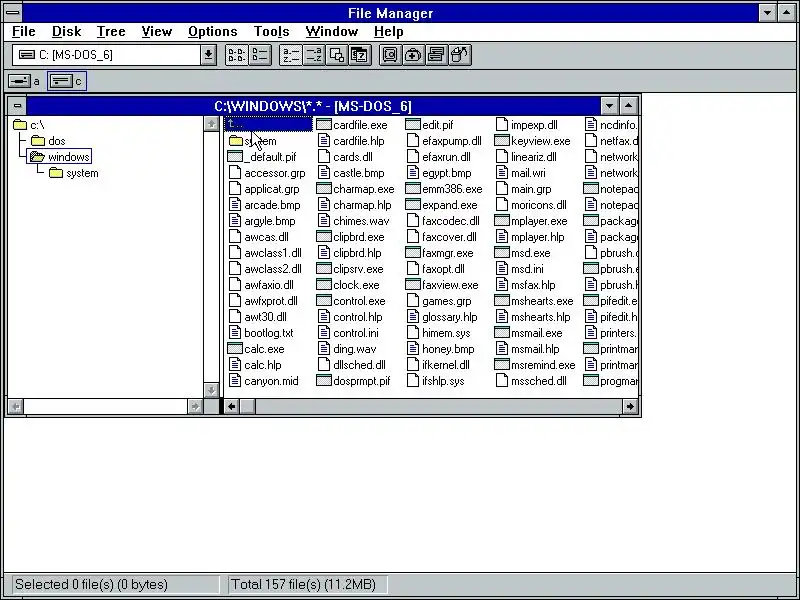Viewport: 800px width, 600px height.
Task: Click the sort by type toolbar button
Action: point(314,55)
